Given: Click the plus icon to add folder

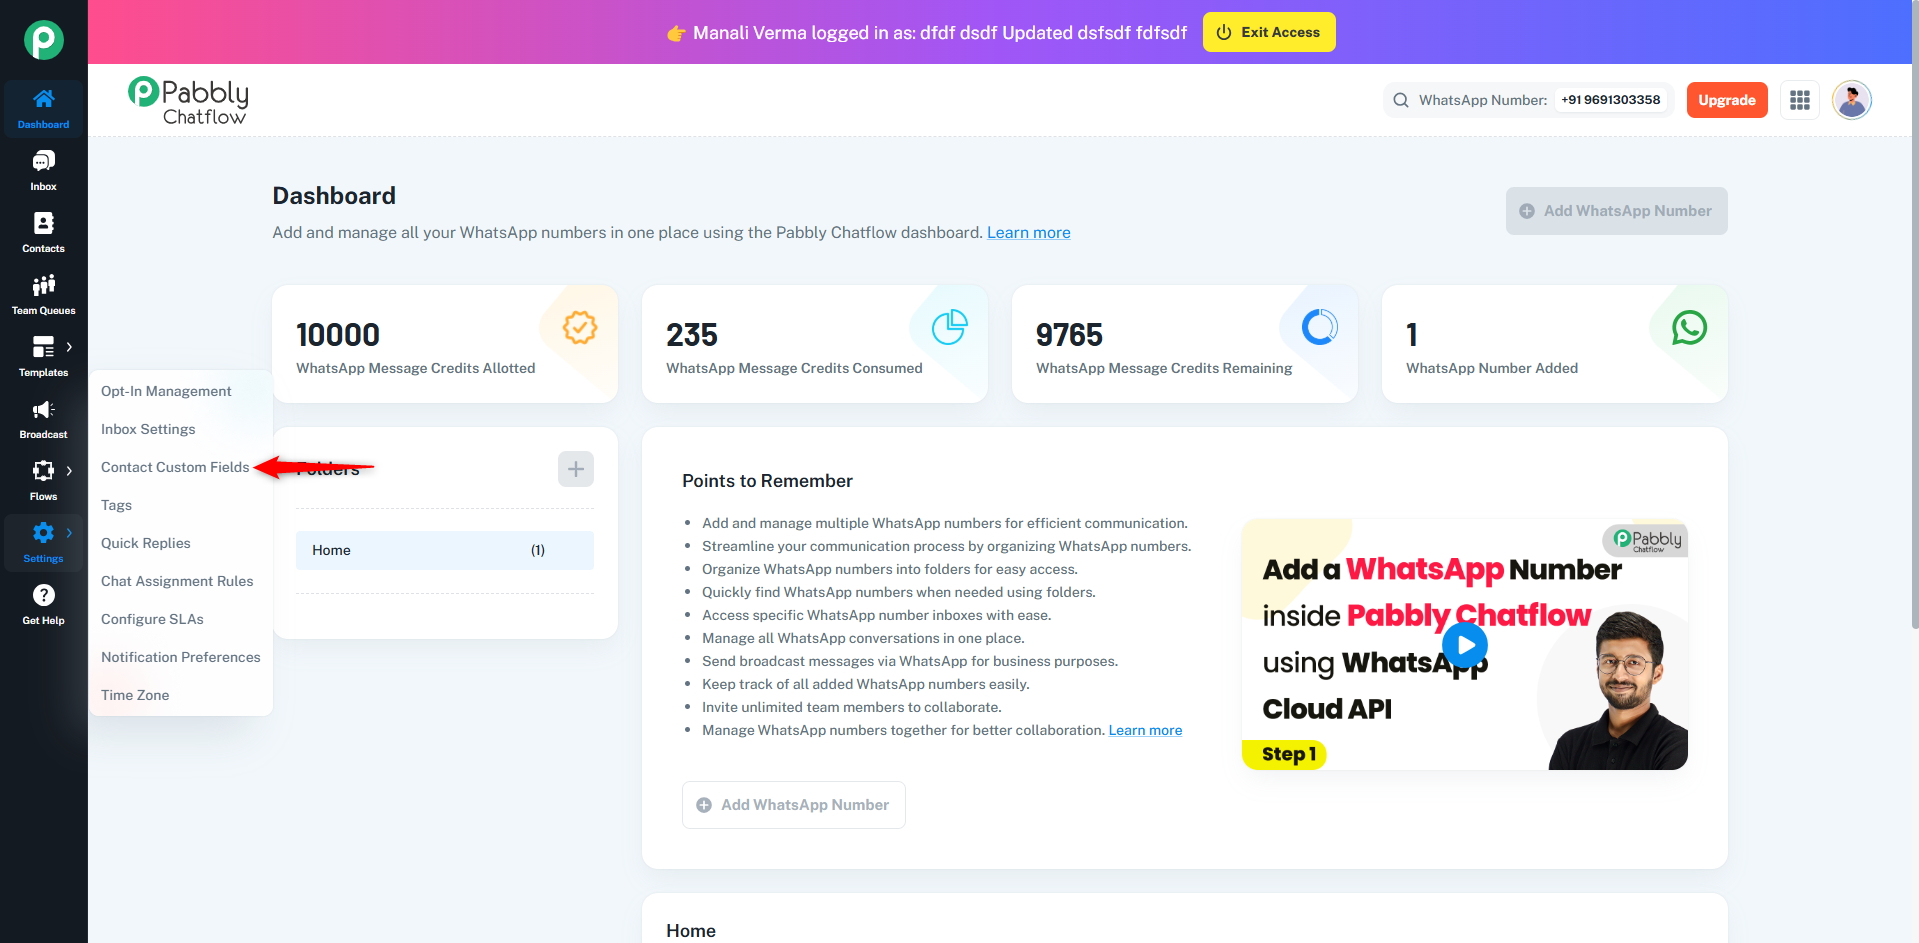Looking at the screenshot, I should coord(575,469).
